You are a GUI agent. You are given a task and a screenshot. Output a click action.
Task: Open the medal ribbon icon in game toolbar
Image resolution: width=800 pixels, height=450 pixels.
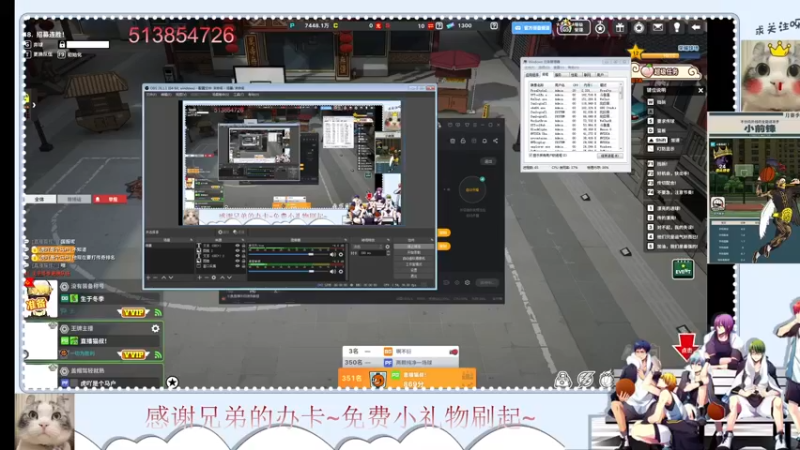pos(600,28)
